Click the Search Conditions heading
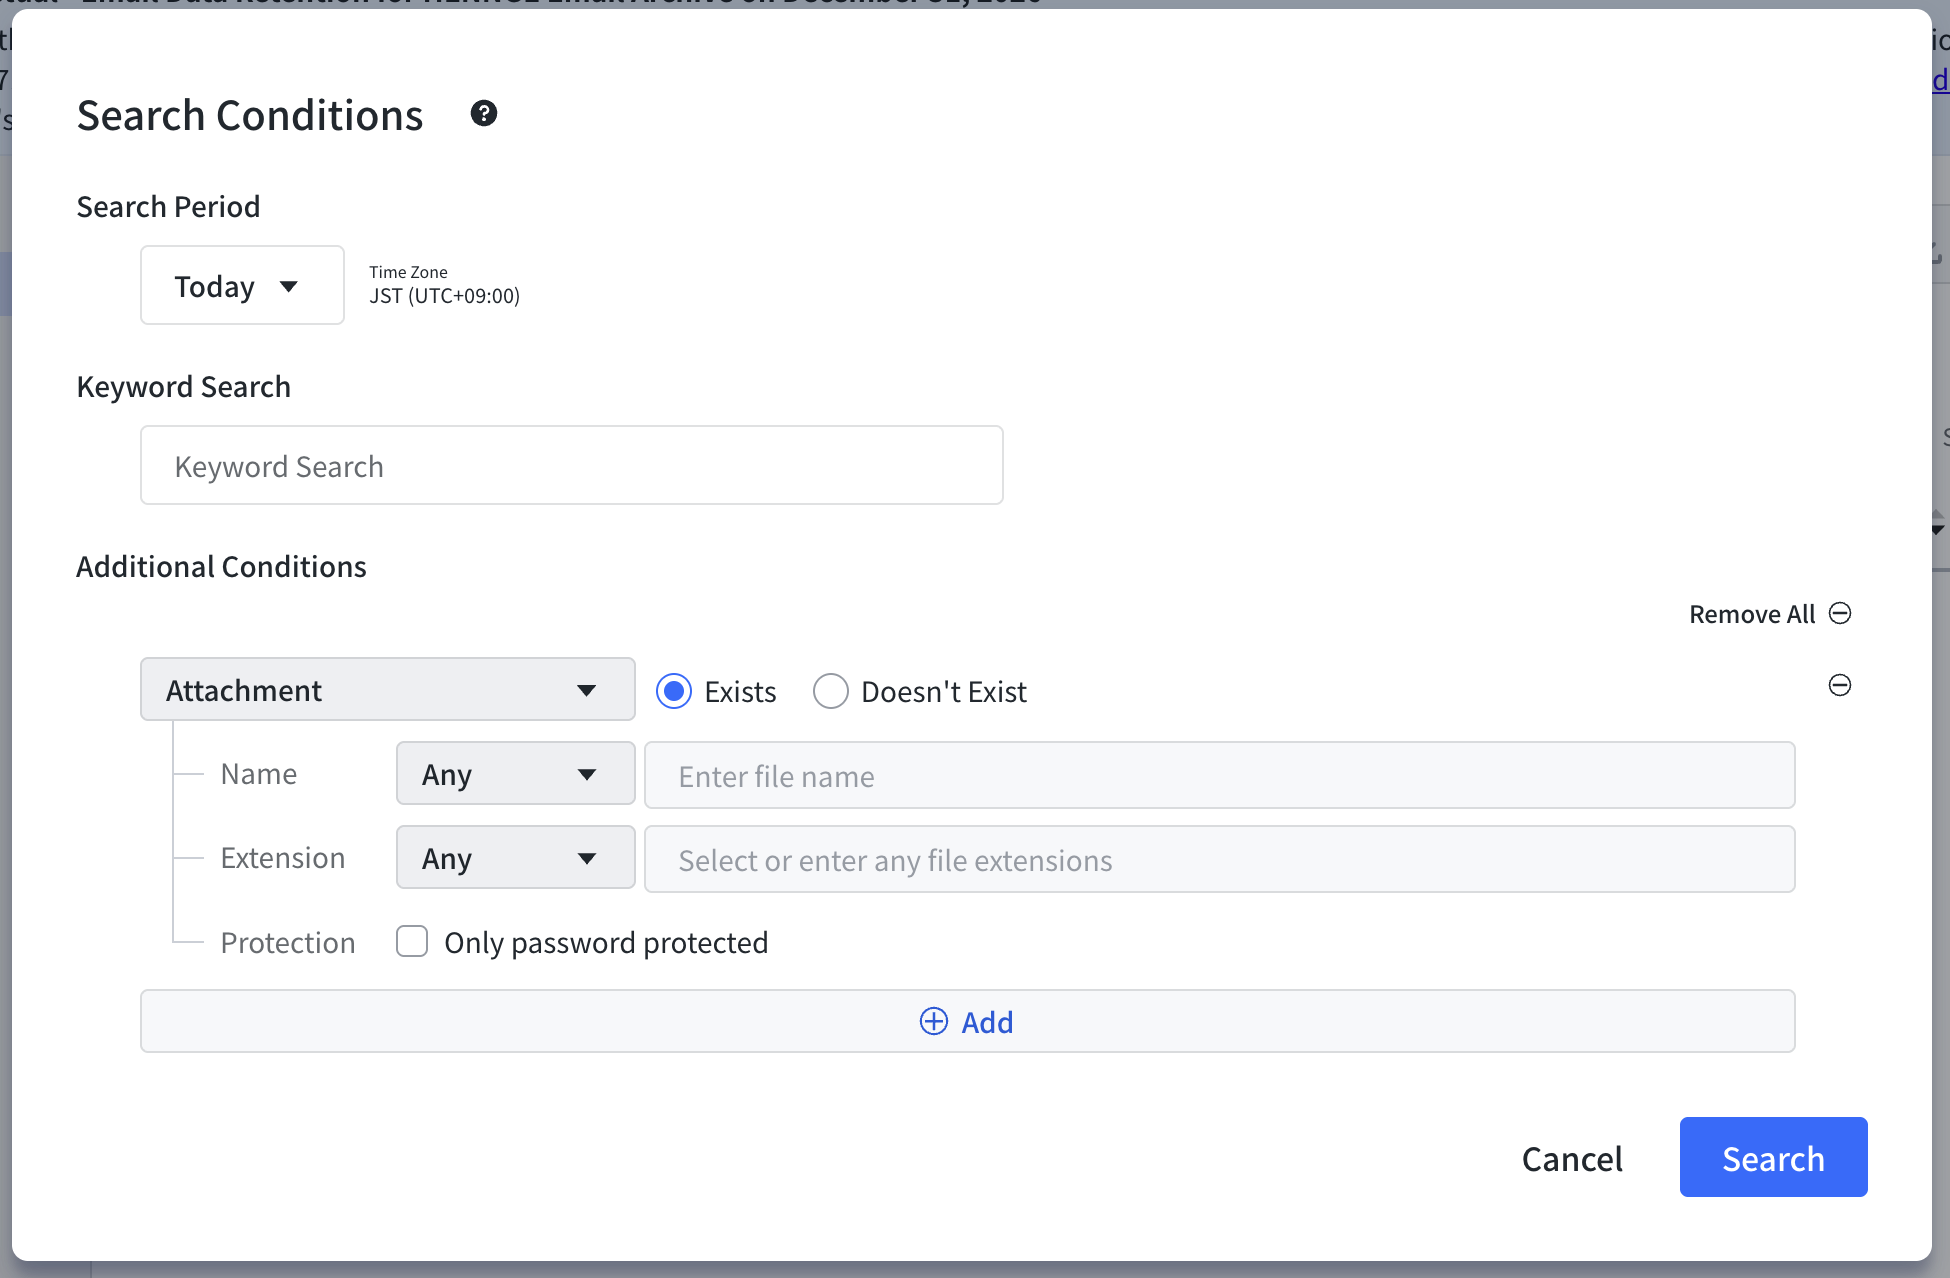This screenshot has height=1278, width=1950. coord(250,115)
